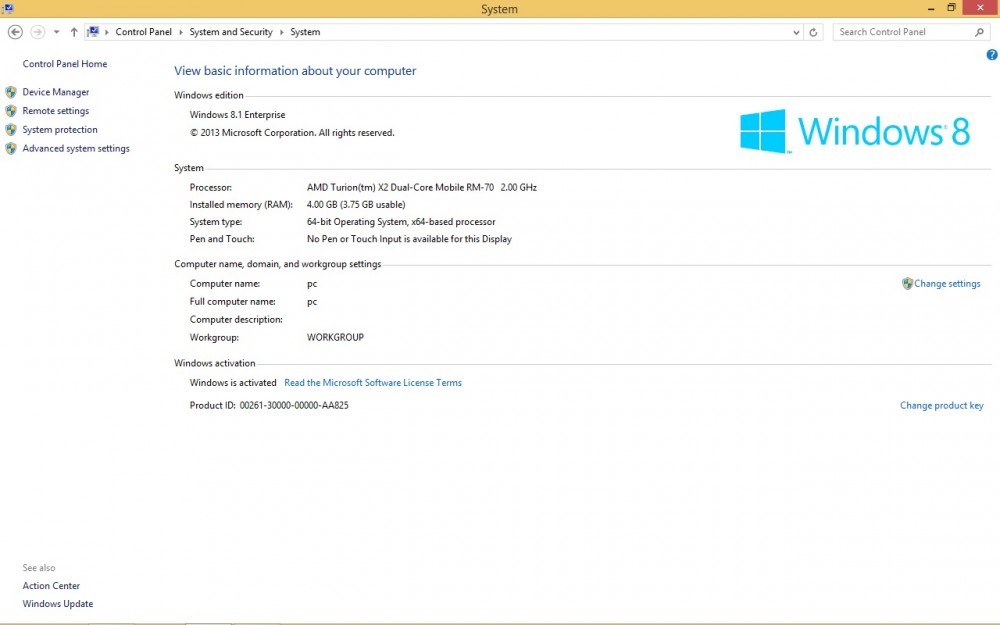This screenshot has width=1000, height=625.
Task: Click the shield icon beside Change settings
Action: (907, 284)
